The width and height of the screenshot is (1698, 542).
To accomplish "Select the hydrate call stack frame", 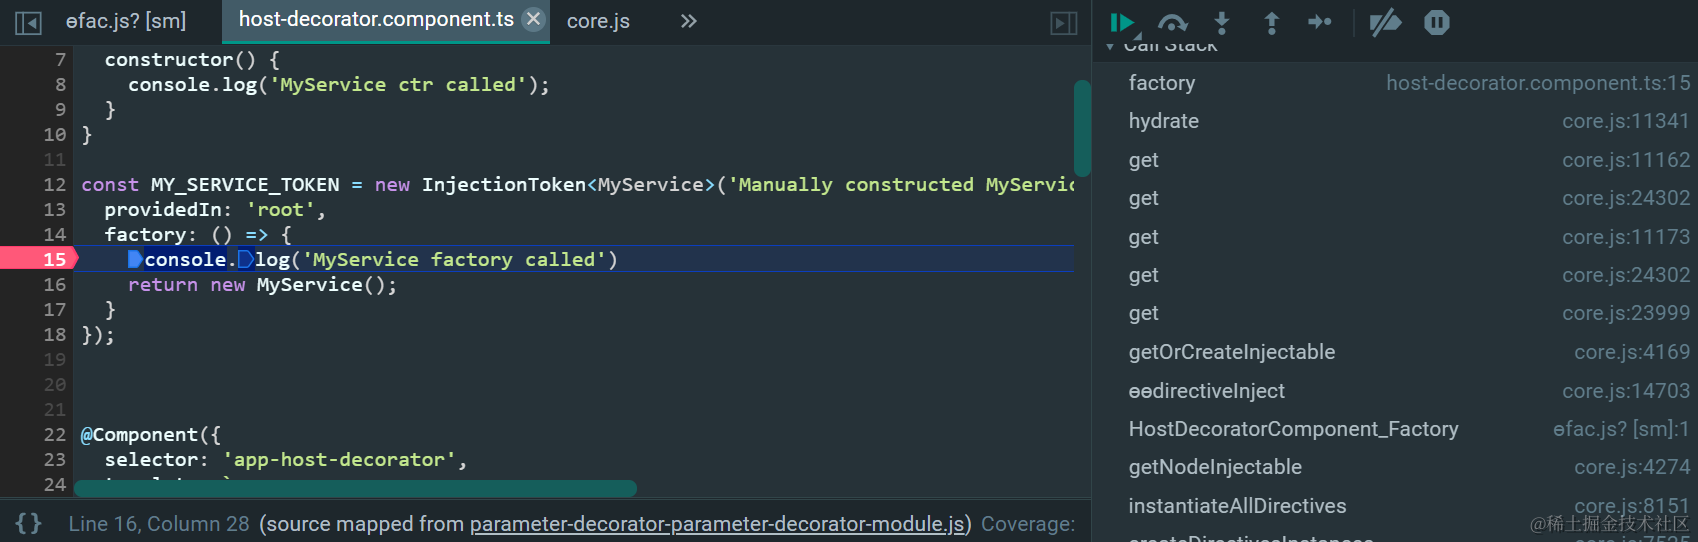I will (x=1164, y=121).
